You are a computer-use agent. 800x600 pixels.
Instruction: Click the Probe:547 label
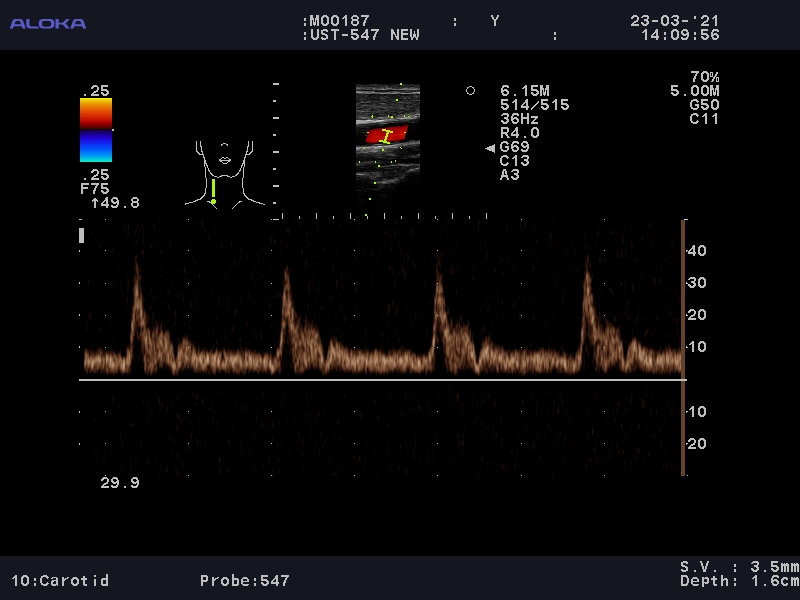[244, 580]
